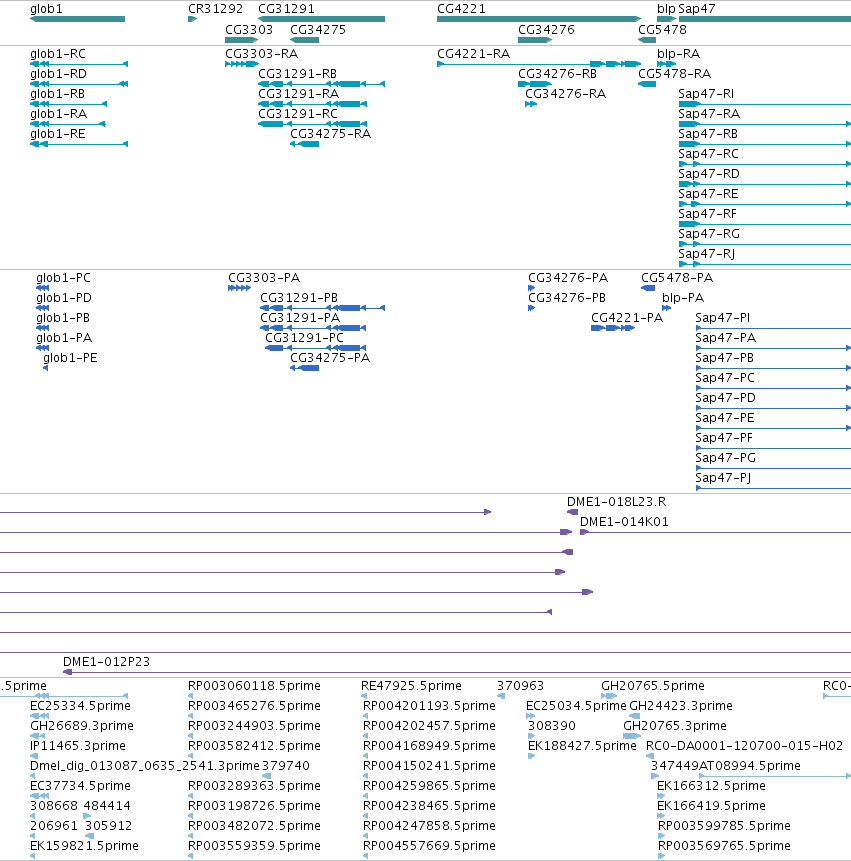The width and height of the screenshot is (851, 861).
Task: Select protein CG34275-PA
Action: point(330,358)
